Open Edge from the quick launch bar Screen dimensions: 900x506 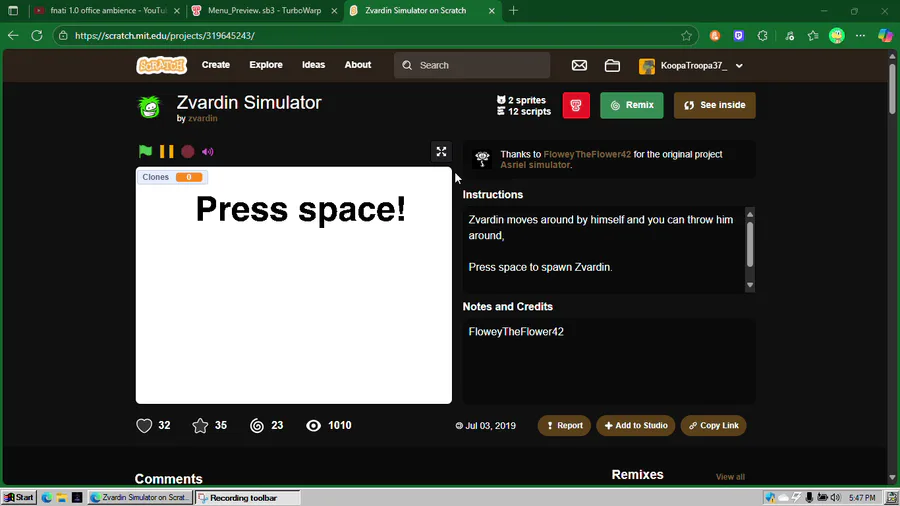point(46,497)
